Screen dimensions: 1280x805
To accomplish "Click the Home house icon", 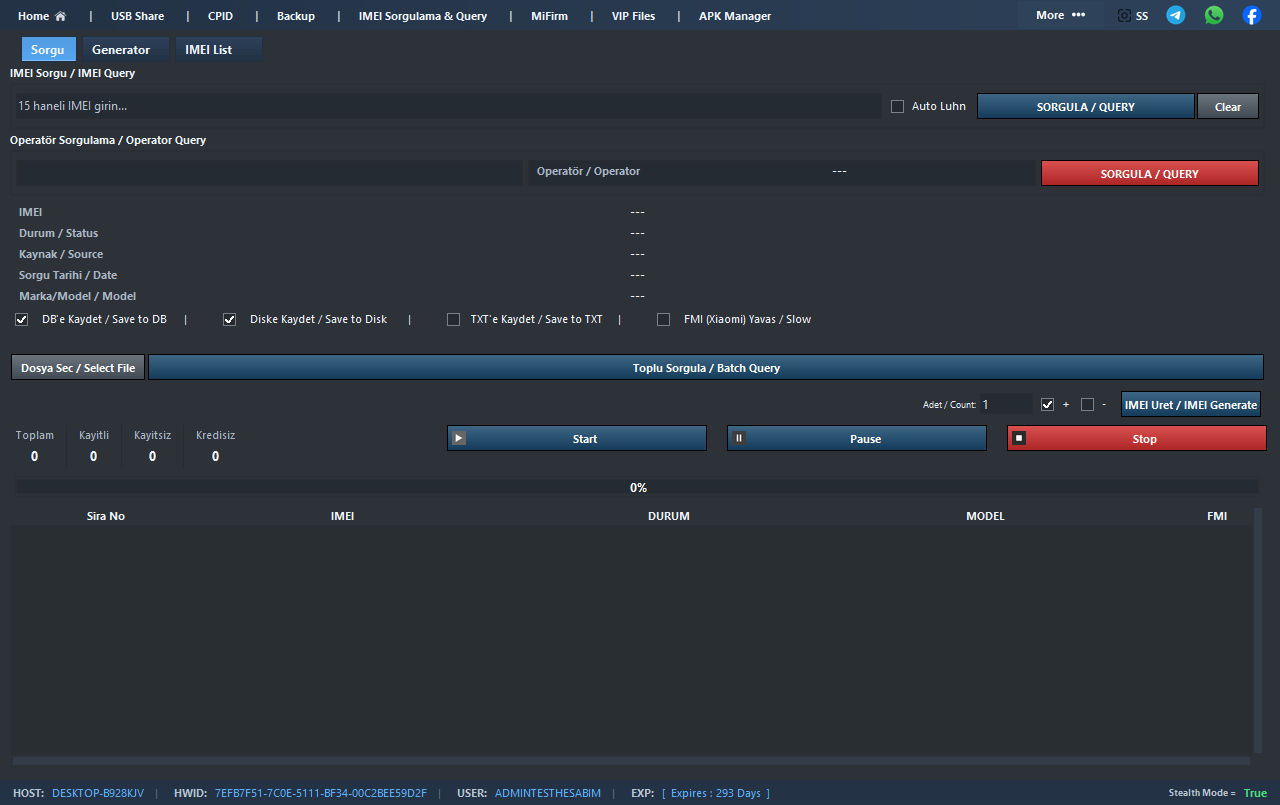I will pos(60,16).
